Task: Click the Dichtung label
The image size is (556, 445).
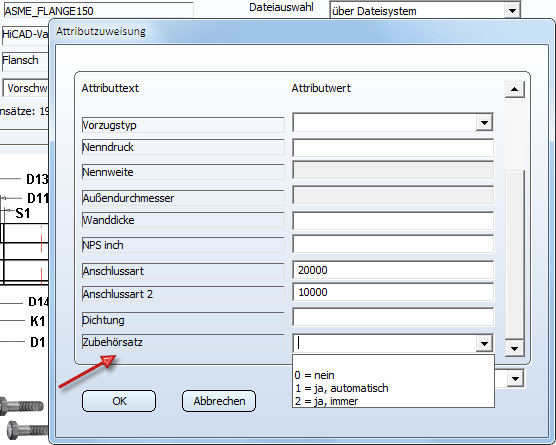Action: click(183, 320)
